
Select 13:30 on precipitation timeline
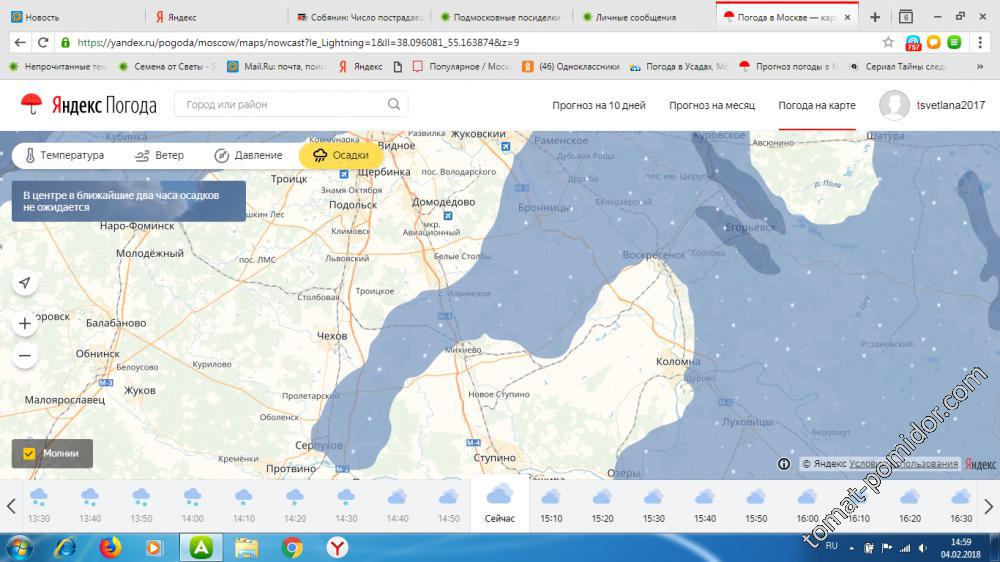pos(39,505)
